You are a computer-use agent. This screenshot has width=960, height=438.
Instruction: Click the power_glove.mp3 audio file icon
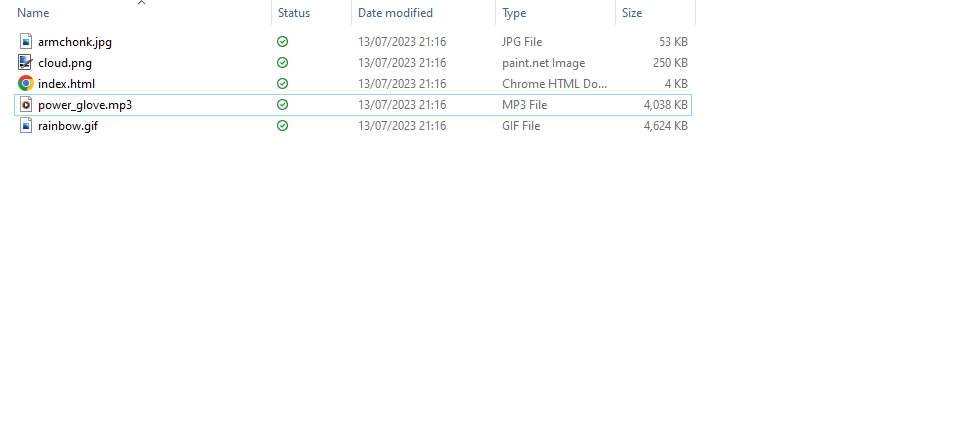[x=26, y=105]
